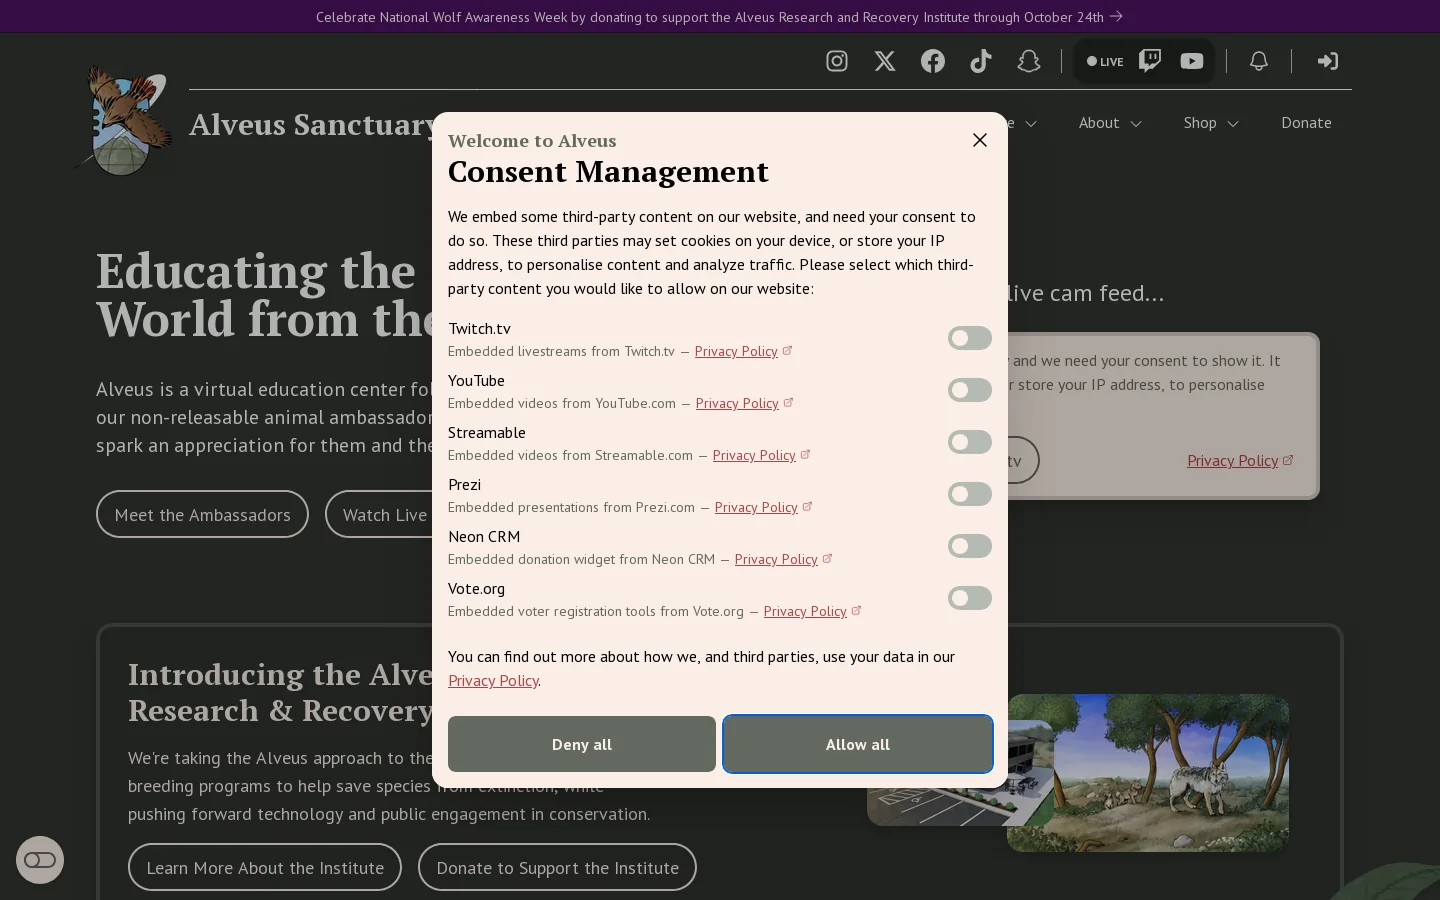Screen dimensions: 1440x900
Task: Open the X (Twitter) social icon
Action: coord(885,61)
